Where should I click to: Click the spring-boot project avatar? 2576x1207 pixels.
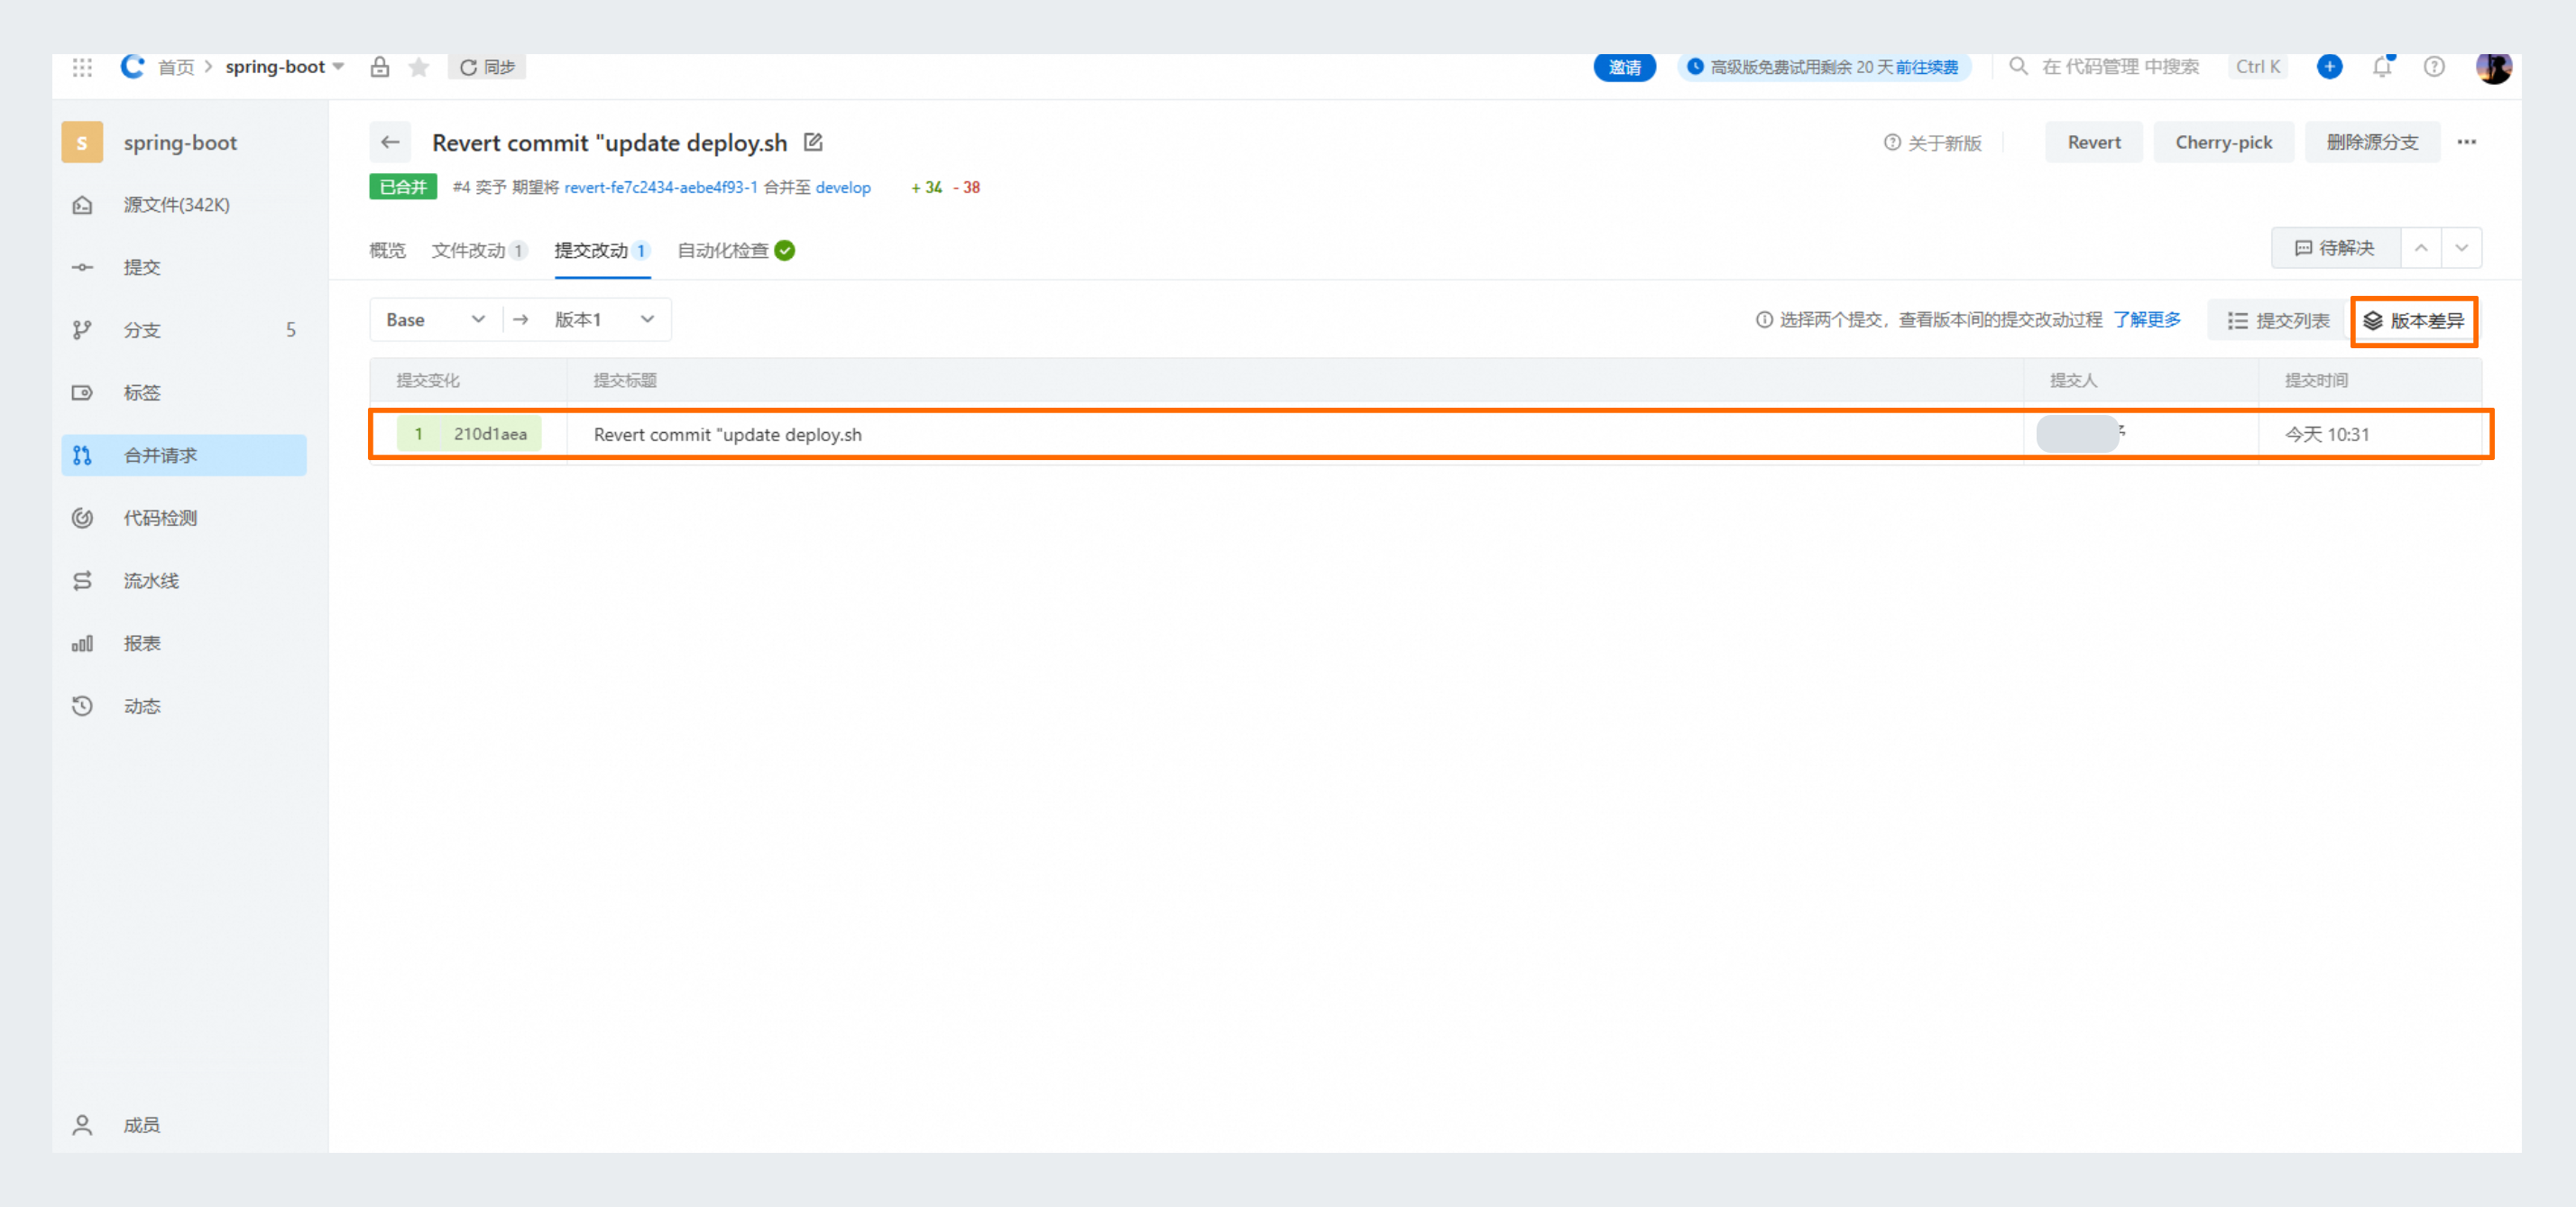tap(82, 142)
